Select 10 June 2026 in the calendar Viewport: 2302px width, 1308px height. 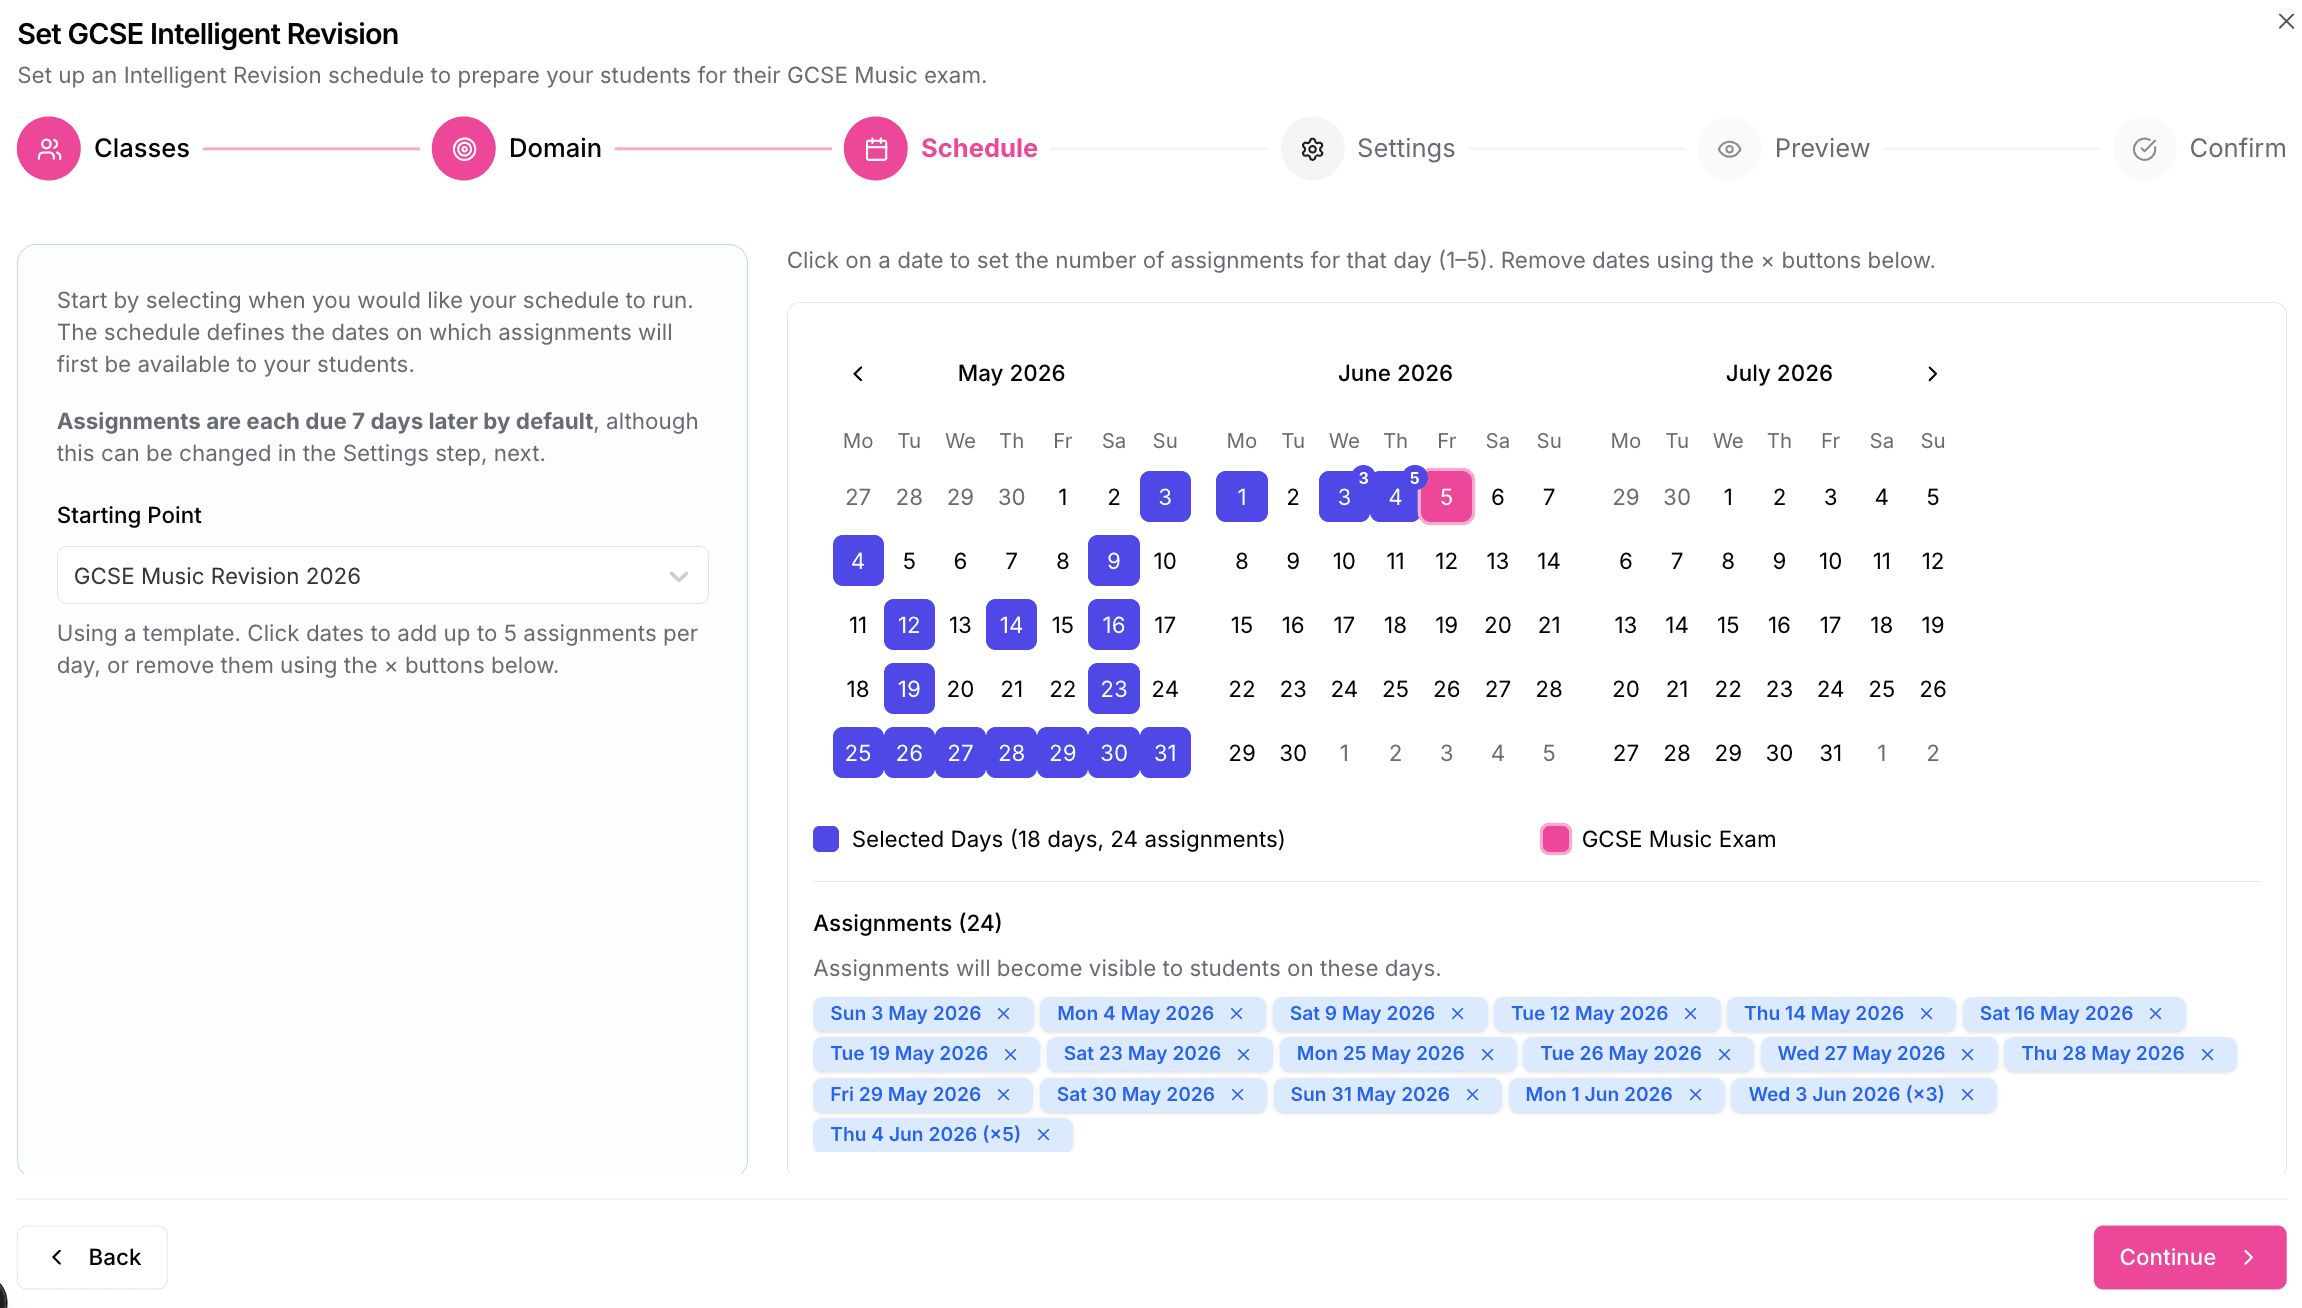click(1344, 561)
